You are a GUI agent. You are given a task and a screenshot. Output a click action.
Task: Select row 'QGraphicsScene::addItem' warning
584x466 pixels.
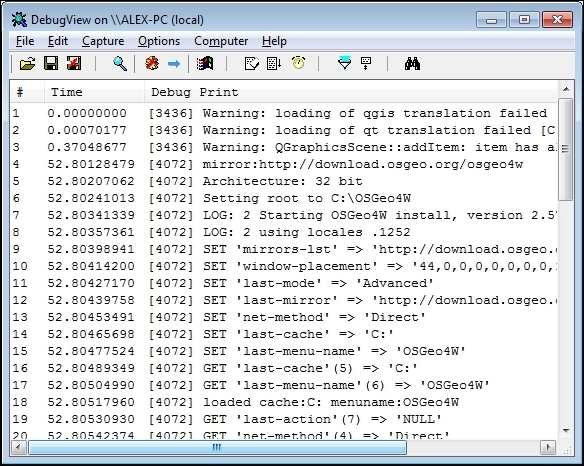click(x=284, y=148)
